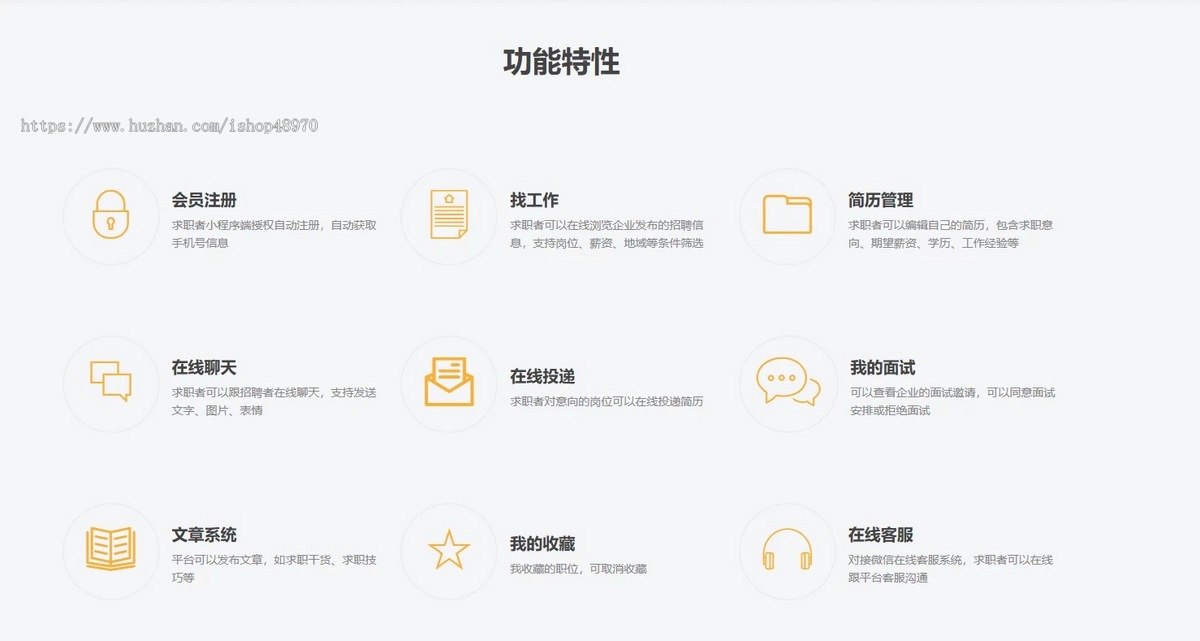Click the 我的面试 feature title
This screenshot has height=641, width=1200.
[883, 368]
